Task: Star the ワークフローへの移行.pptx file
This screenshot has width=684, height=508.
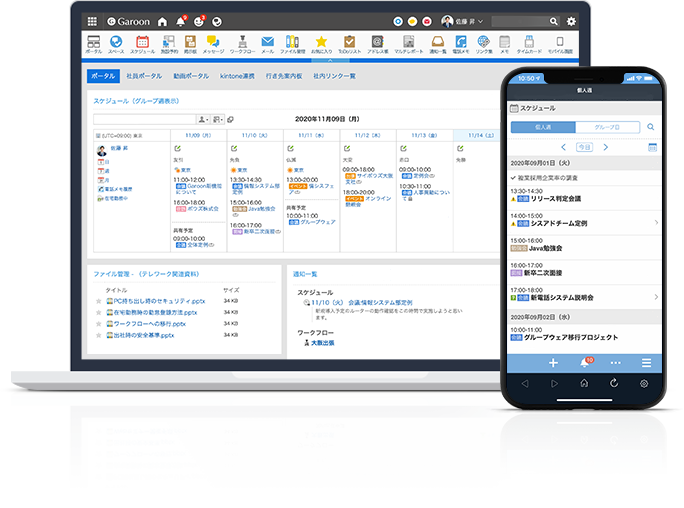Action: click(x=98, y=324)
